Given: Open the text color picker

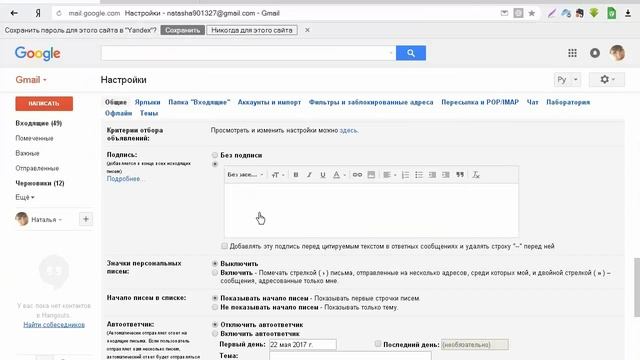Looking at the screenshot, I should (x=339, y=175).
